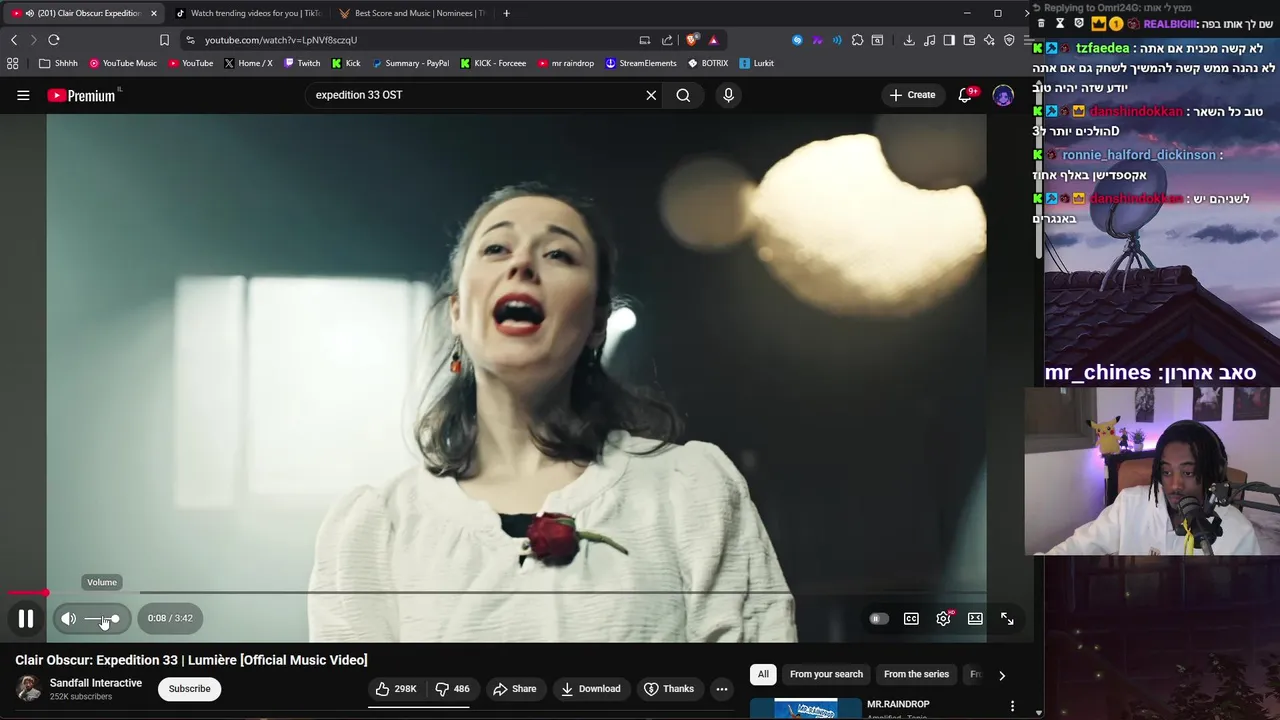This screenshot has width=1280, height=720.
Task: Open Brave Shields lion icon
Action: pyautogui.click(x=691, y=40)
